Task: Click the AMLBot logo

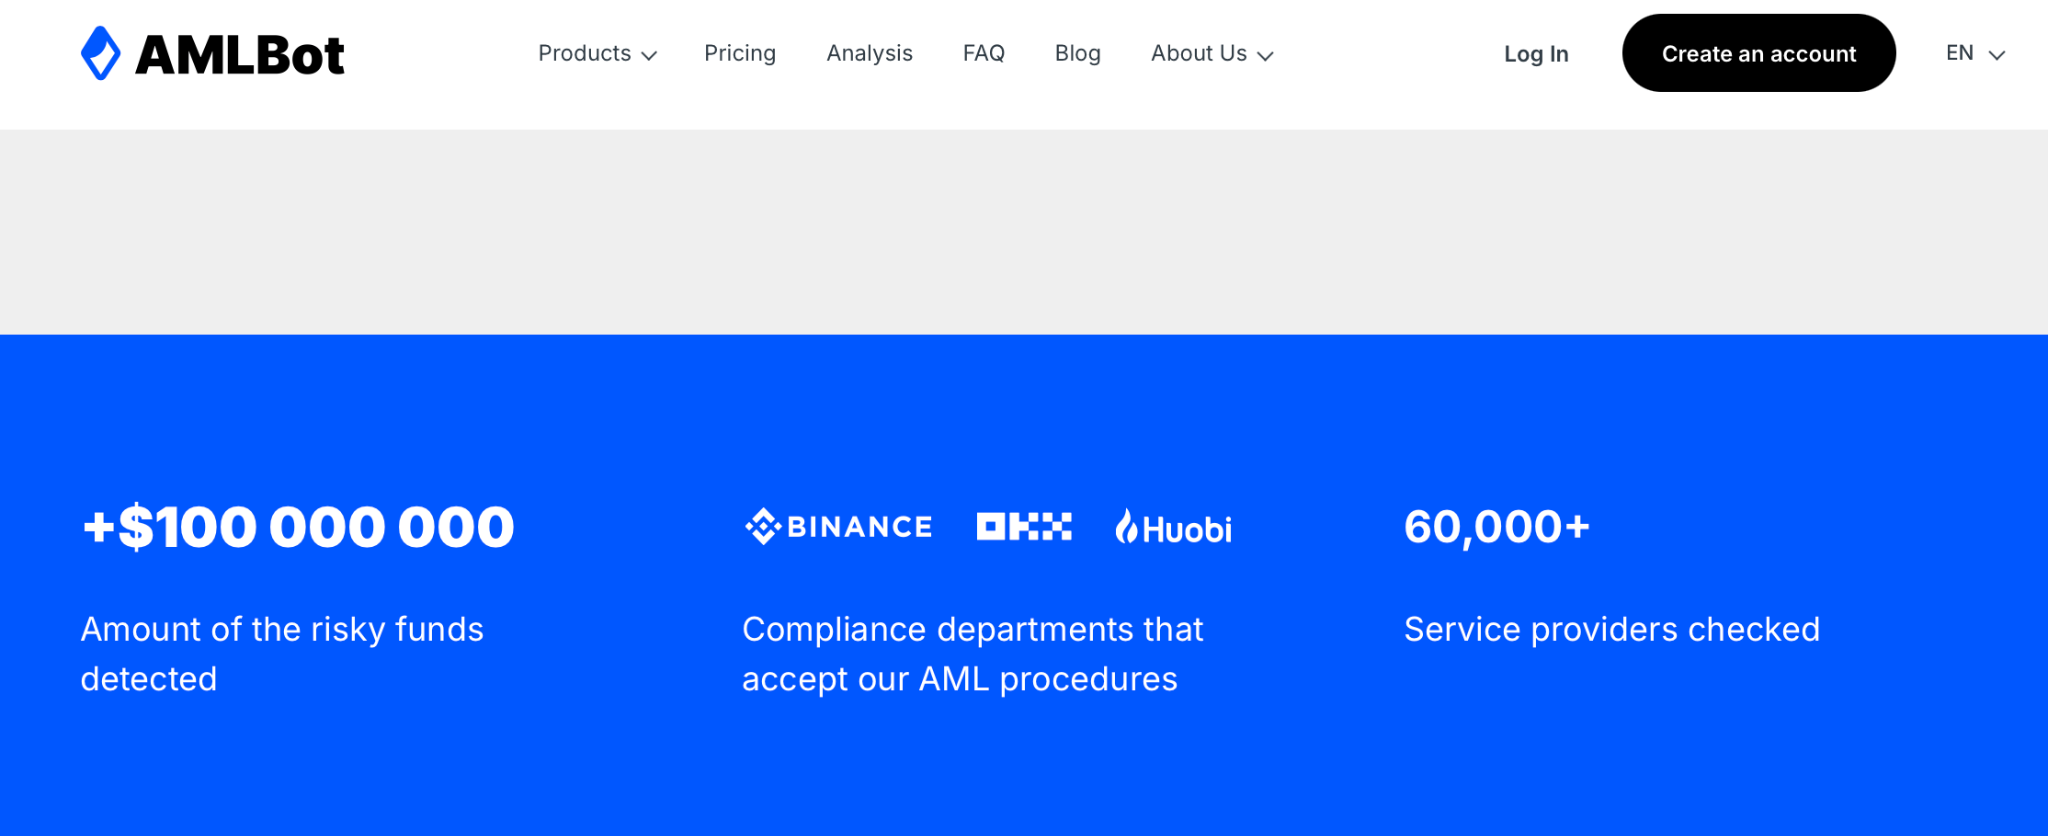Action: [x=212, y=53]
